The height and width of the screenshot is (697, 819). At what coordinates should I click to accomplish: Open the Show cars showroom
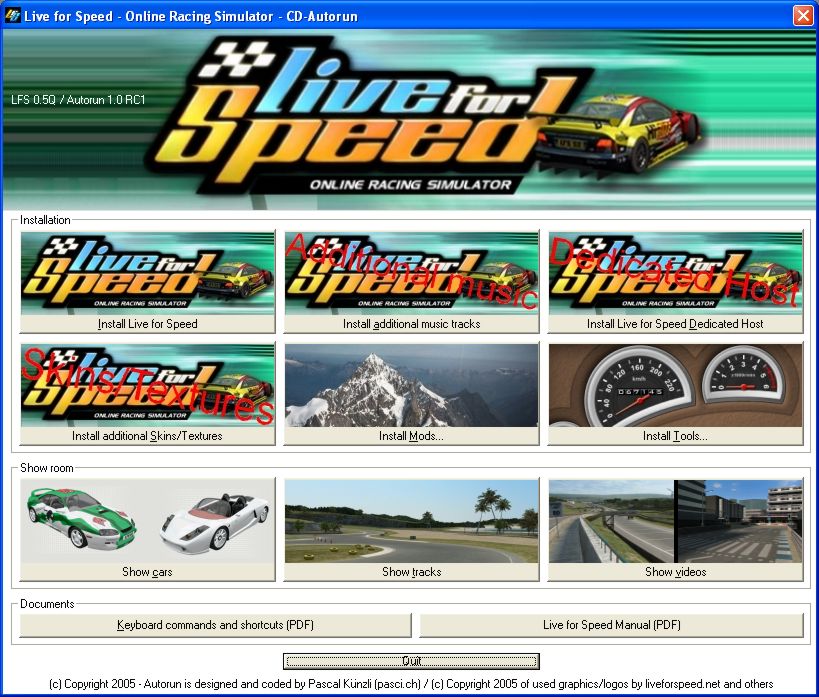pos(147,530)
